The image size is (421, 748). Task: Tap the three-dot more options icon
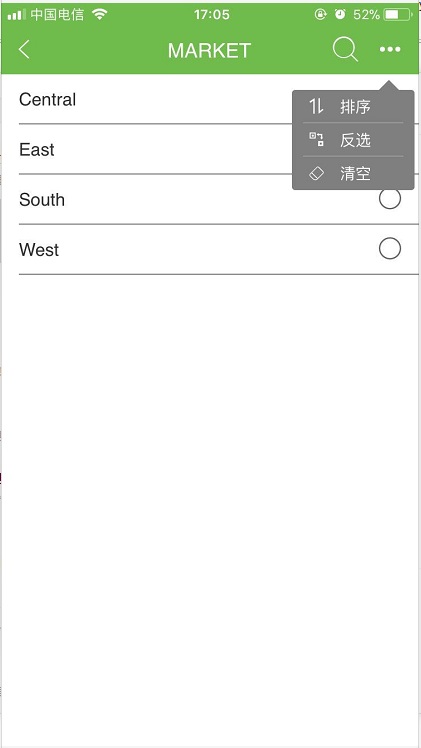390,49
